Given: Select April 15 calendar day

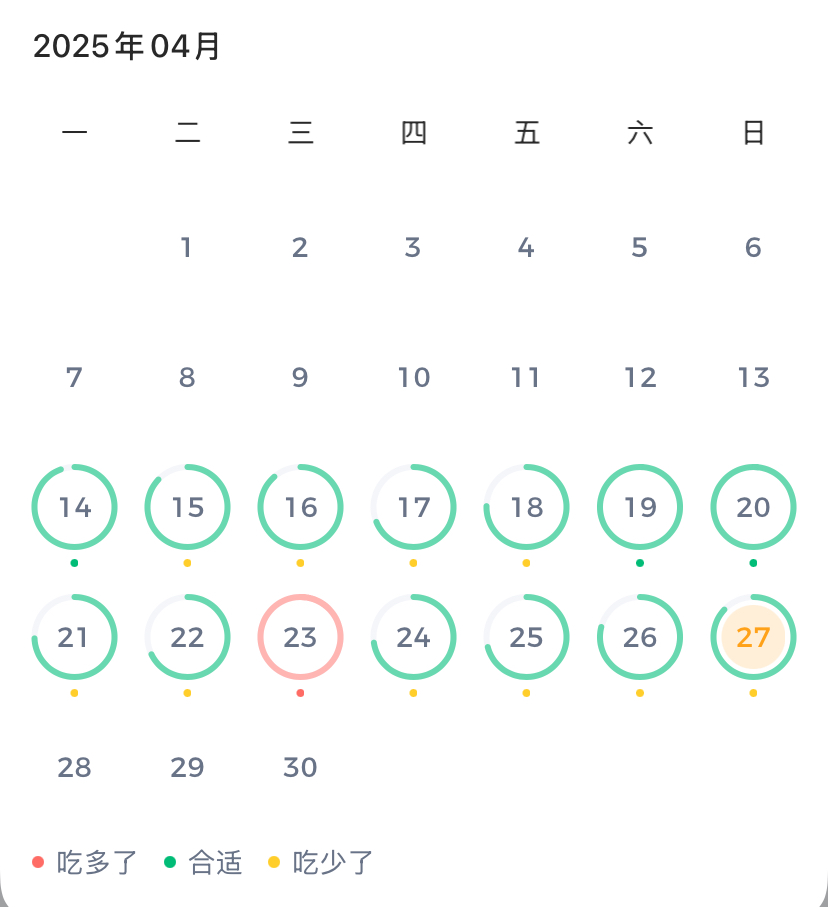Looking at the screenshot, I should [x=187, y=507].
